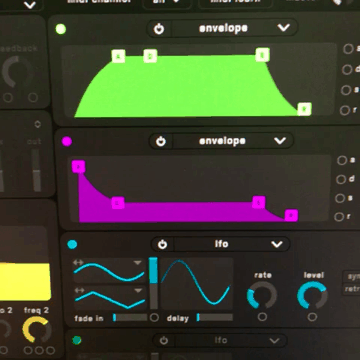
Task: Open the sine waveform selector triangle
Action: tap(138, 263)
